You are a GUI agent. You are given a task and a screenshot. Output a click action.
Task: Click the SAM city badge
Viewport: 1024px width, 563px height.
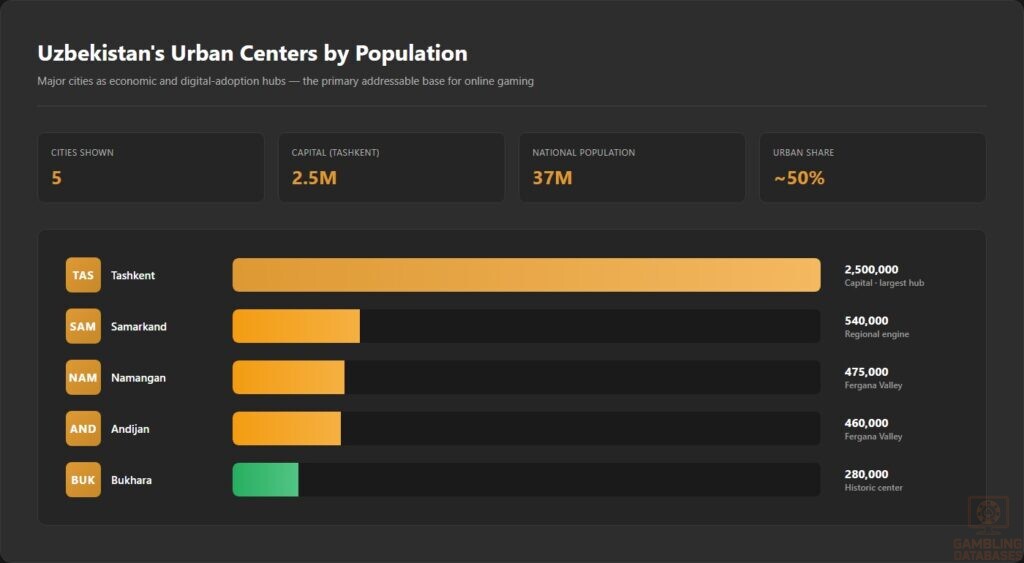click(83, 326)
